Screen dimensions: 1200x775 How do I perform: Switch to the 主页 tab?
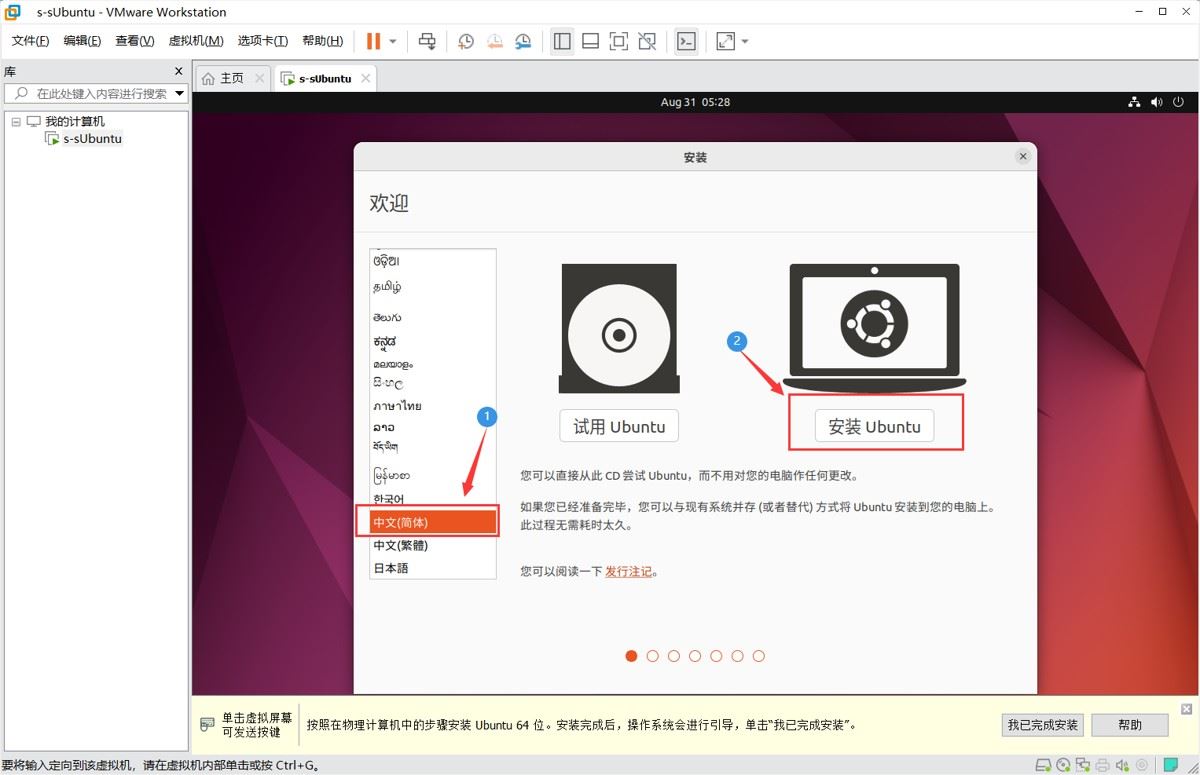click(232, 78)
